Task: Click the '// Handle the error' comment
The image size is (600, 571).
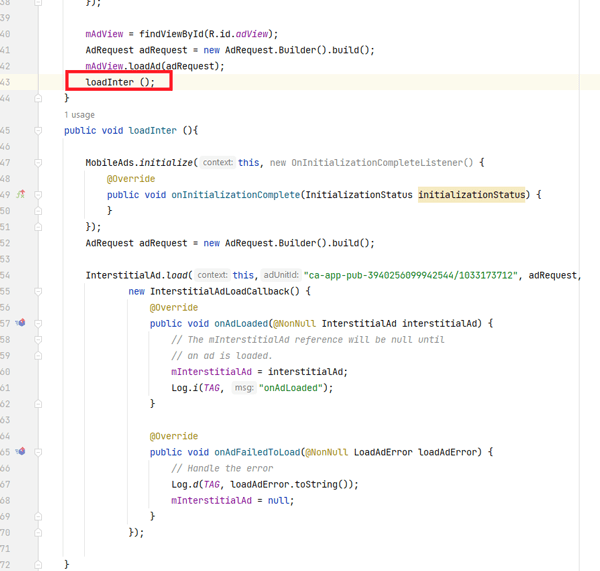Action: pyautogui.click(x=222, y=468)
